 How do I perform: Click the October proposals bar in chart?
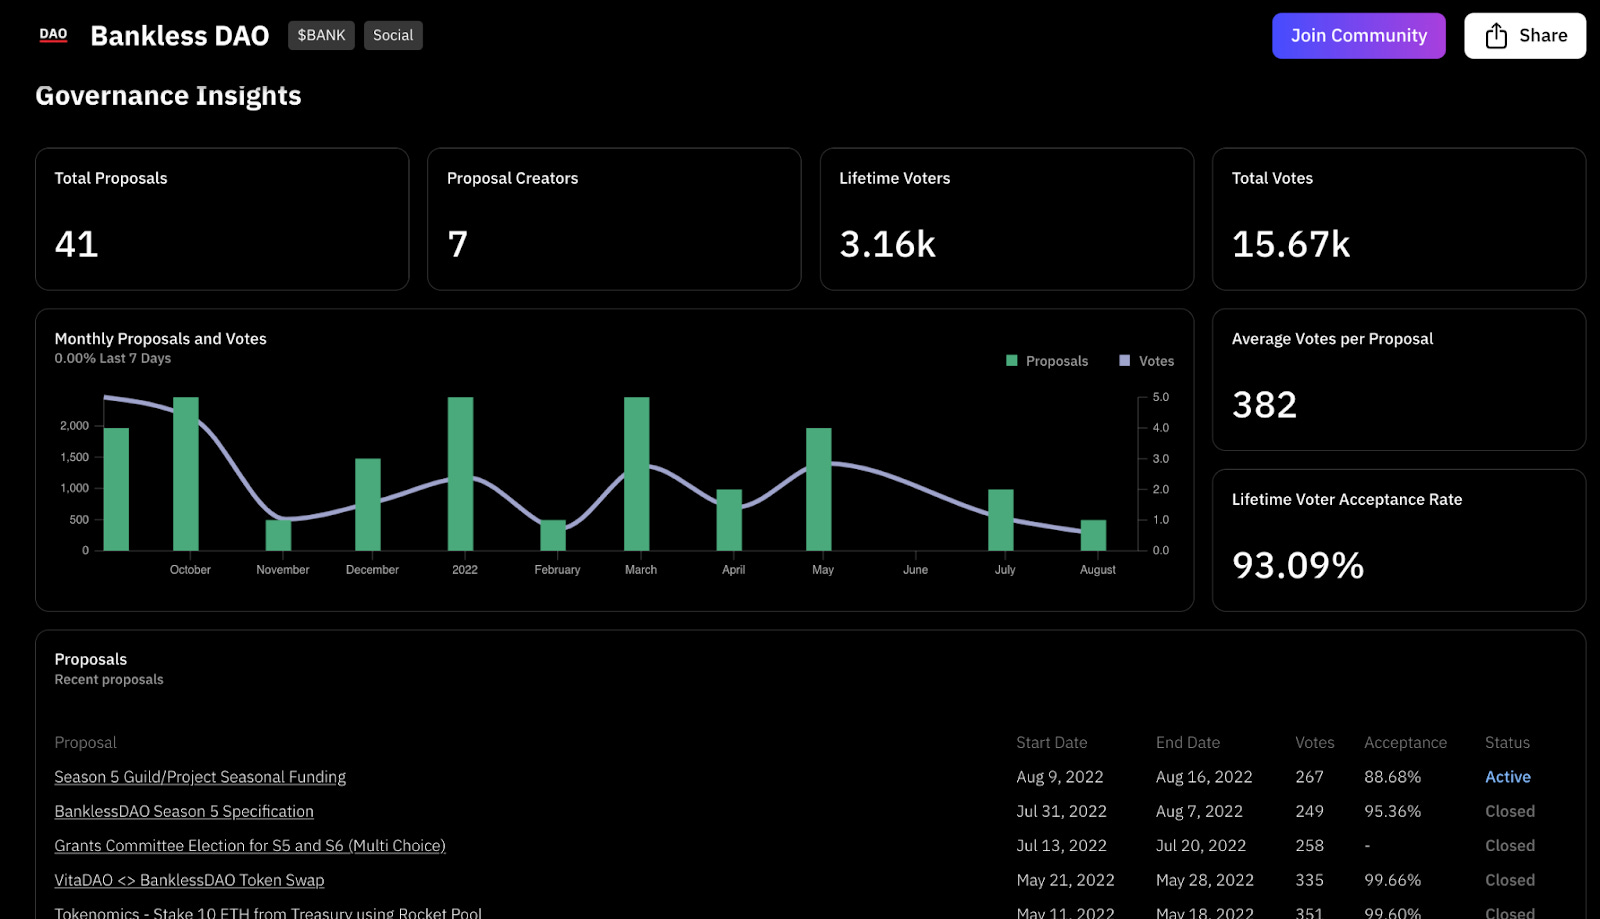186,474
